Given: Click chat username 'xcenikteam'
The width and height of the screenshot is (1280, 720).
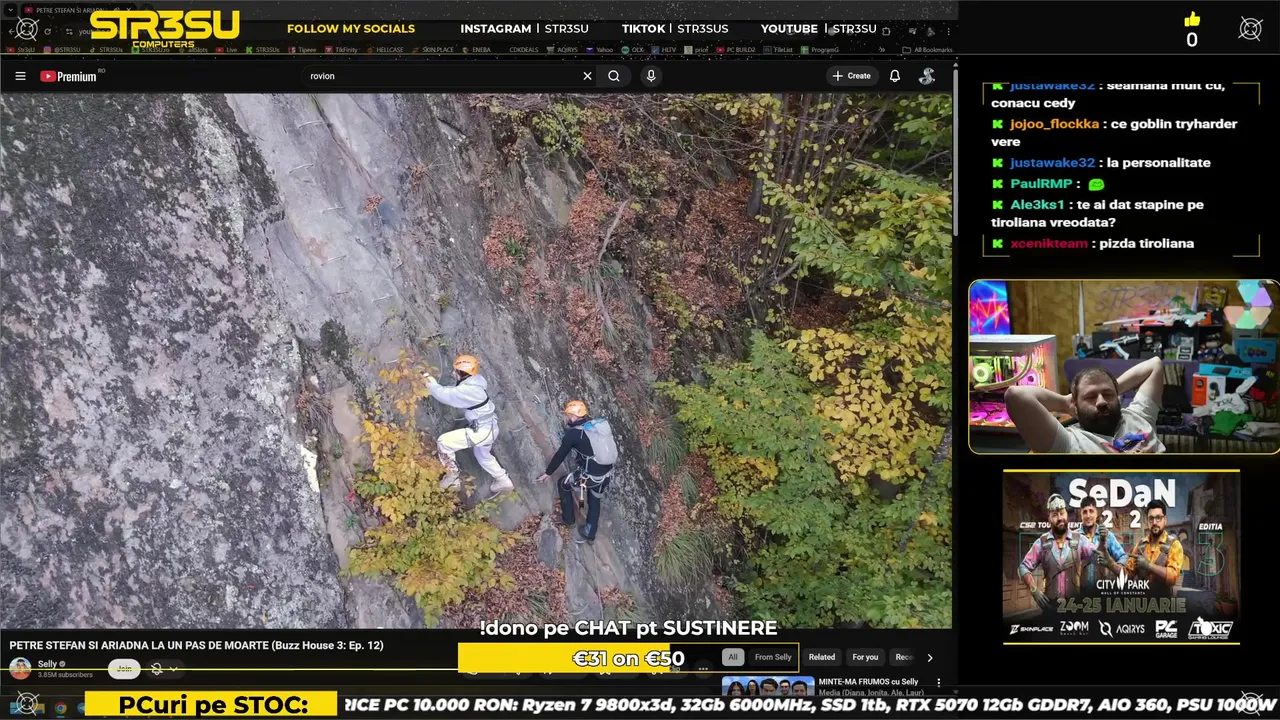Looking at the screenshot, I should [x=1049, y=244].
